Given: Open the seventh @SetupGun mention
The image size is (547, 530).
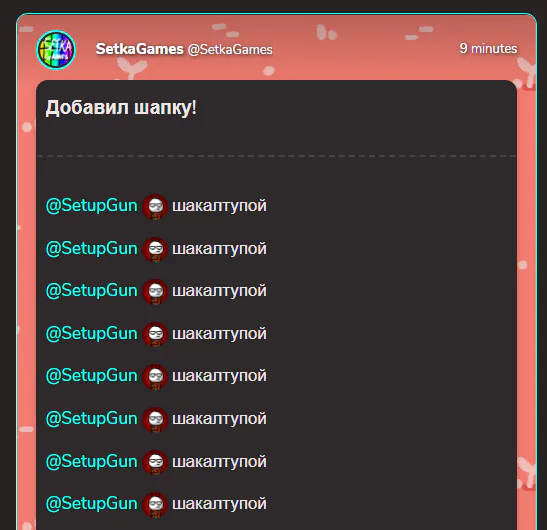Looking at the screenshot, I should coord(92,462).
